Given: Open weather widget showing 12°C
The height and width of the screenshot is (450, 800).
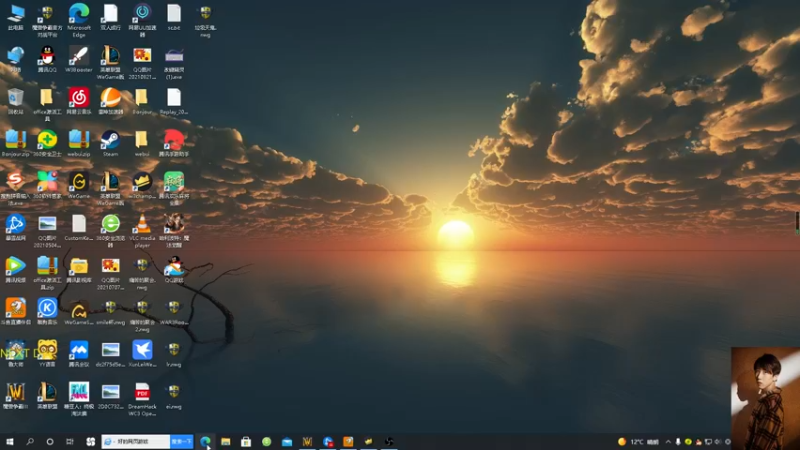Looking at the screenshot, I should 638,442.
